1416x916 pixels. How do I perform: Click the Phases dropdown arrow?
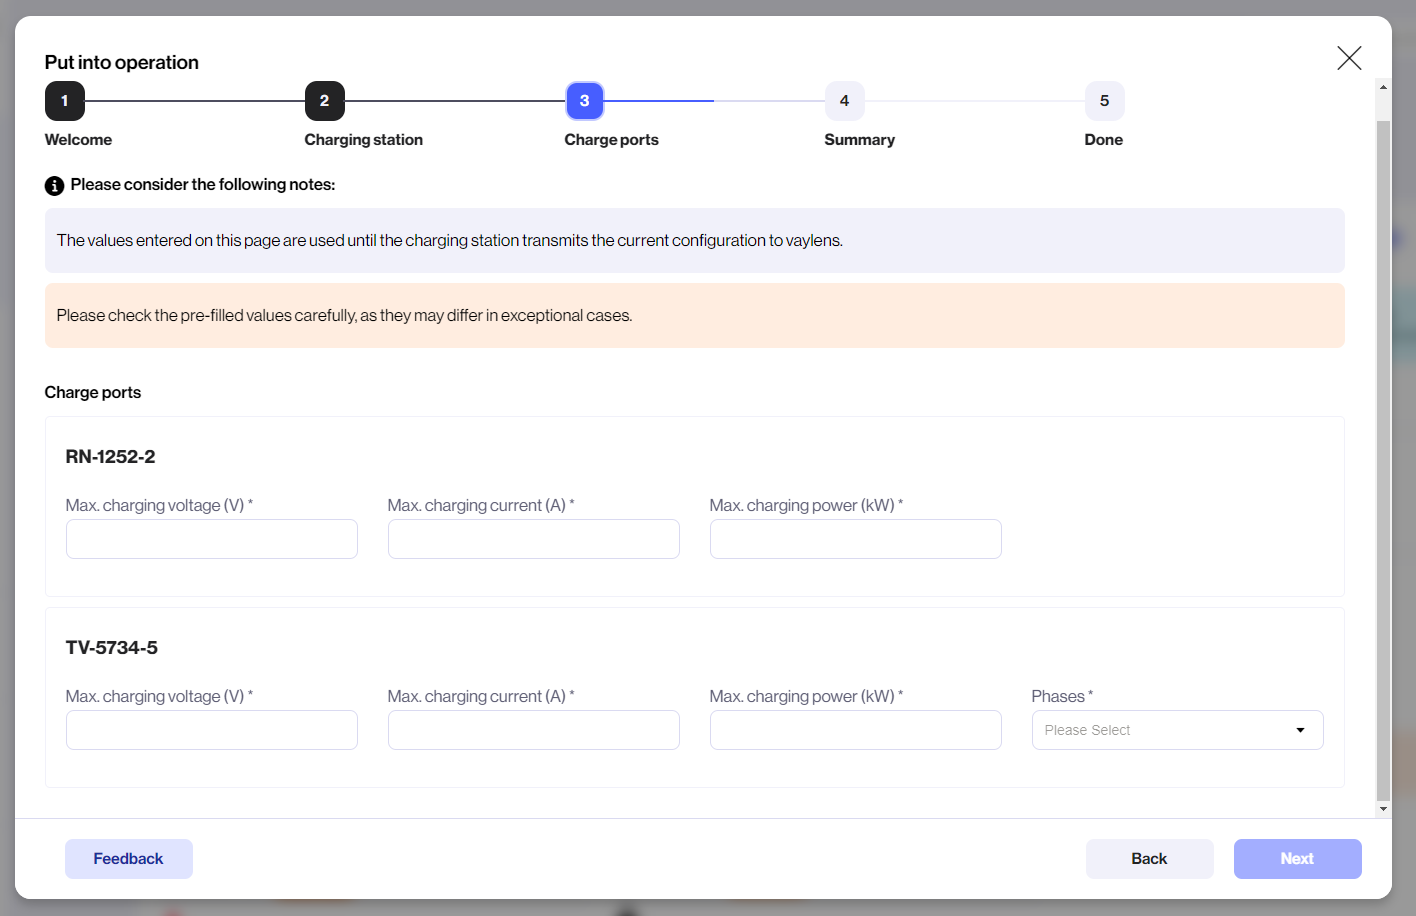click(x=1300, y=730)
